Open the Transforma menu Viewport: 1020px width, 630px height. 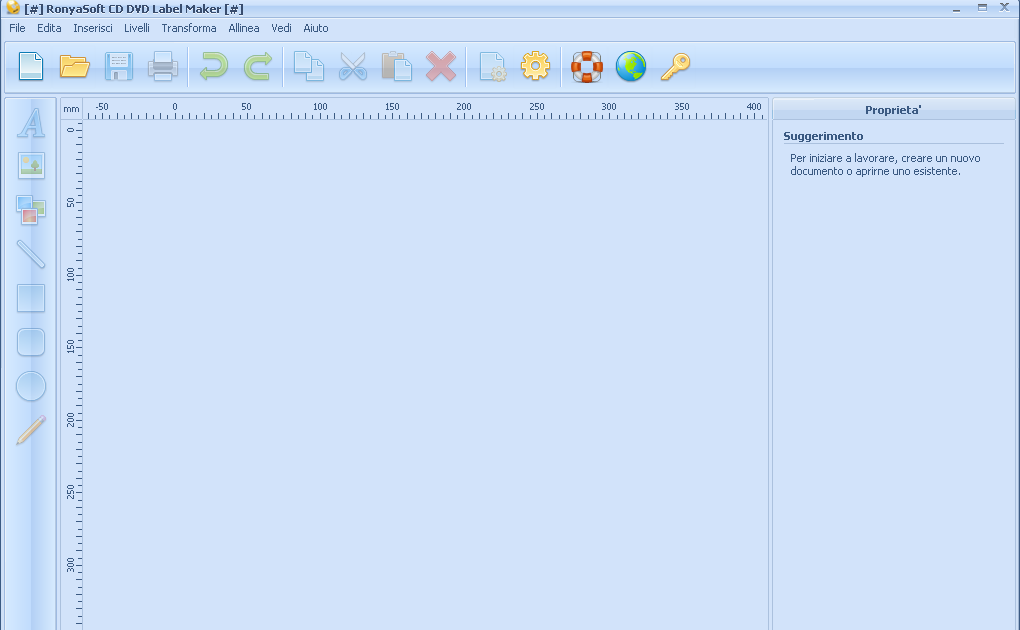(x=189, y=28)
